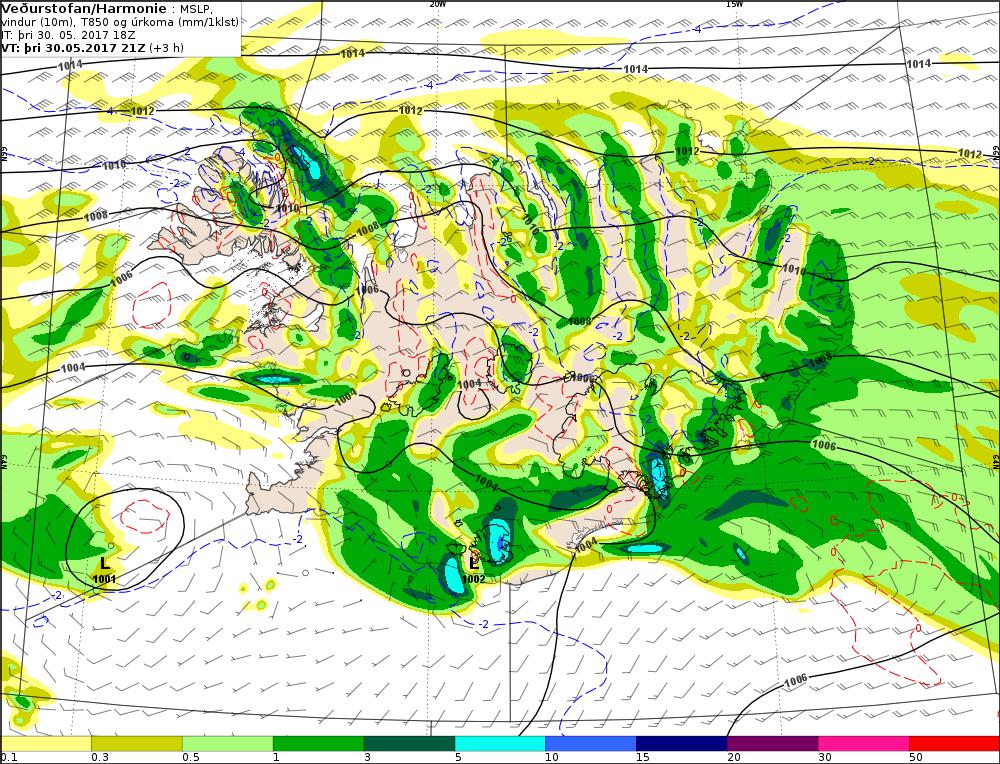Click the legend value "20"

click(x=734, y=758)
